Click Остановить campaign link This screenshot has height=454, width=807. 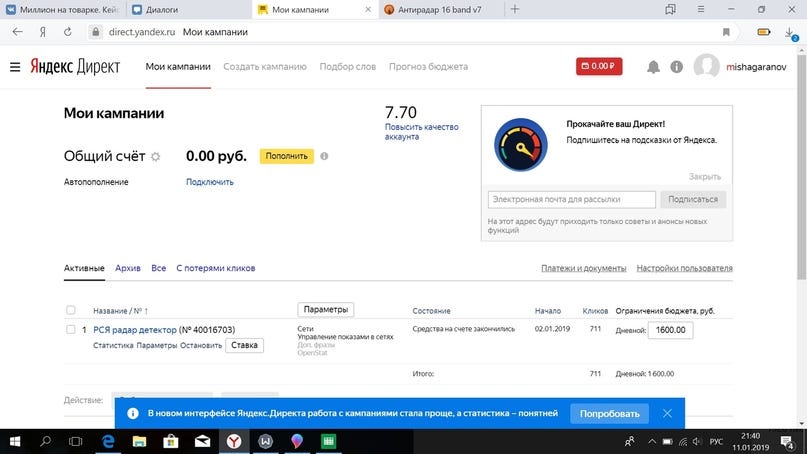coord(201,345)
